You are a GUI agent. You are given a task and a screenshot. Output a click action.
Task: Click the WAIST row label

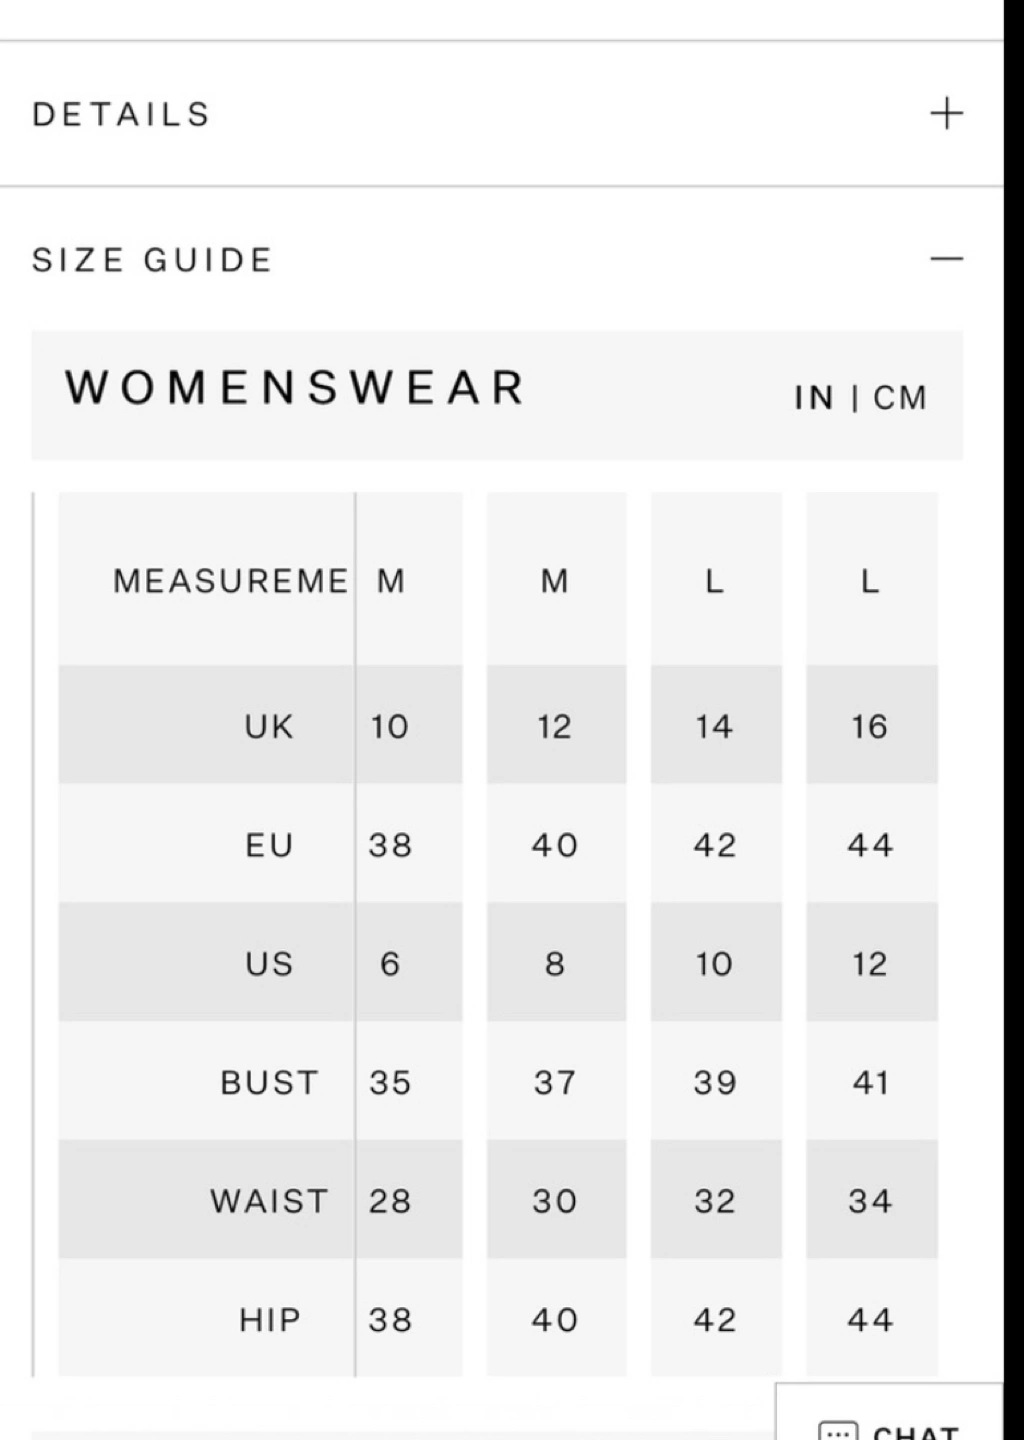click(270, 1201)
